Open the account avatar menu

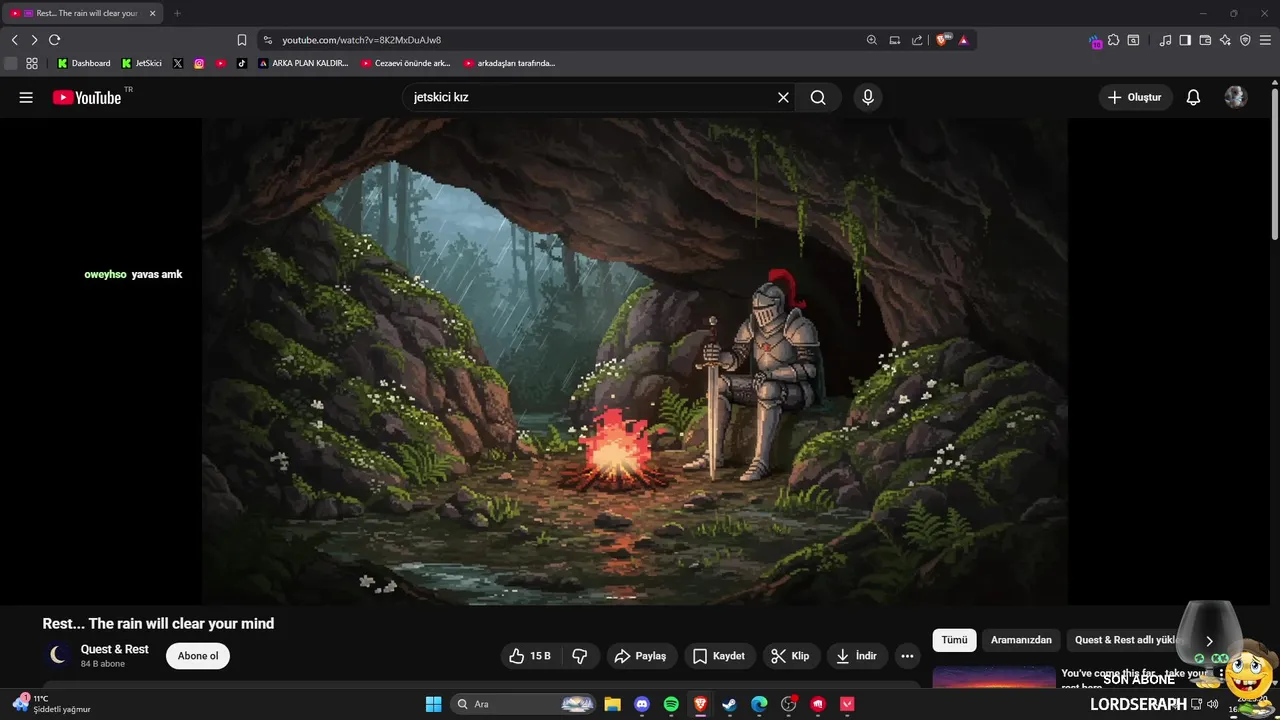(x=1236, y=97)
